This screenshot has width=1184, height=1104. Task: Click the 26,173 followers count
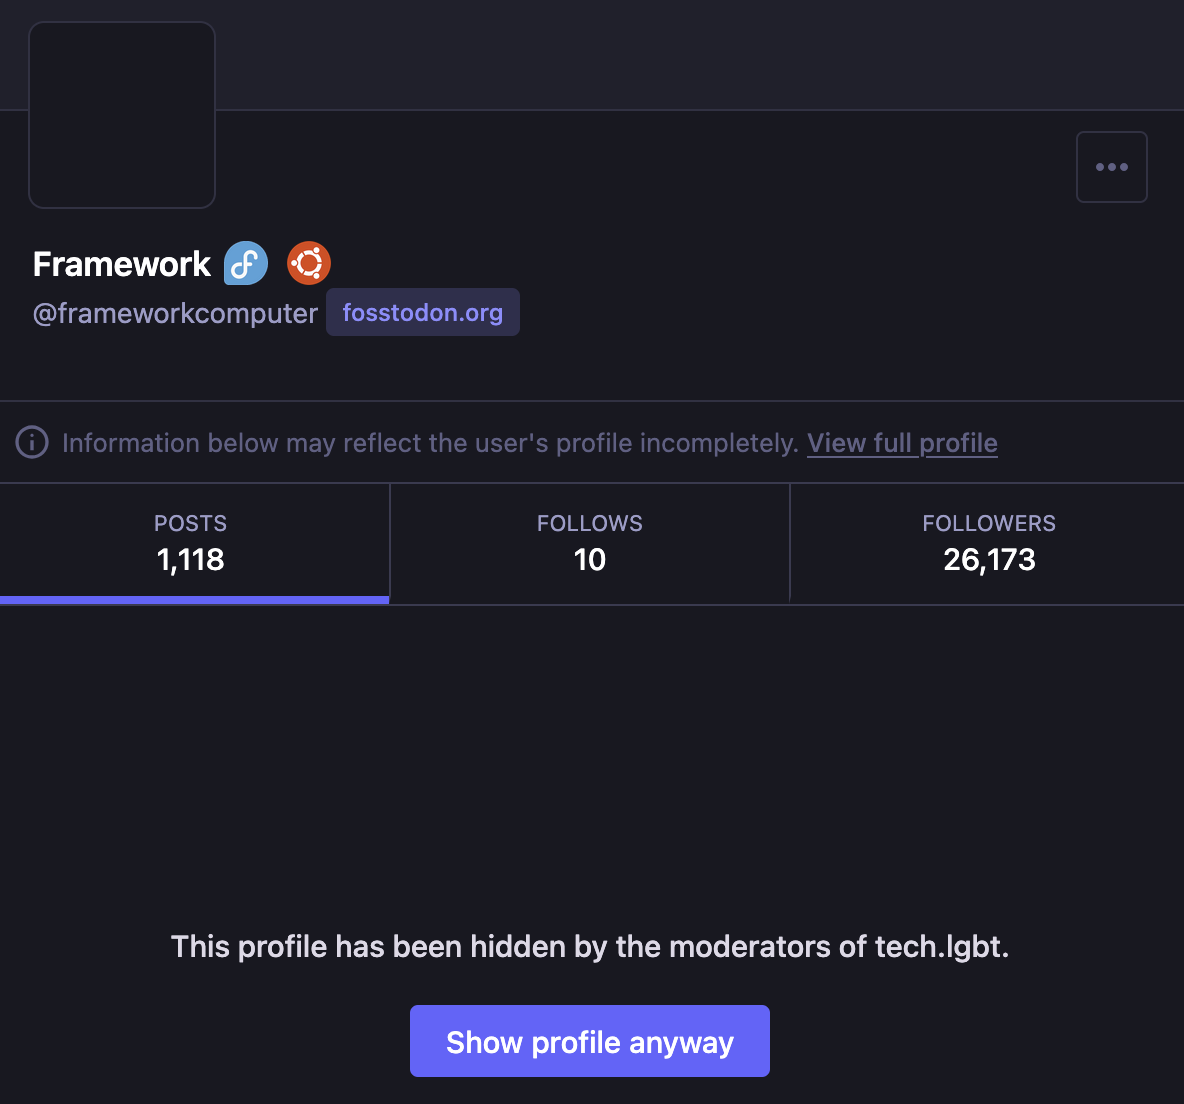pyautogui.click(x=989, y=560)
